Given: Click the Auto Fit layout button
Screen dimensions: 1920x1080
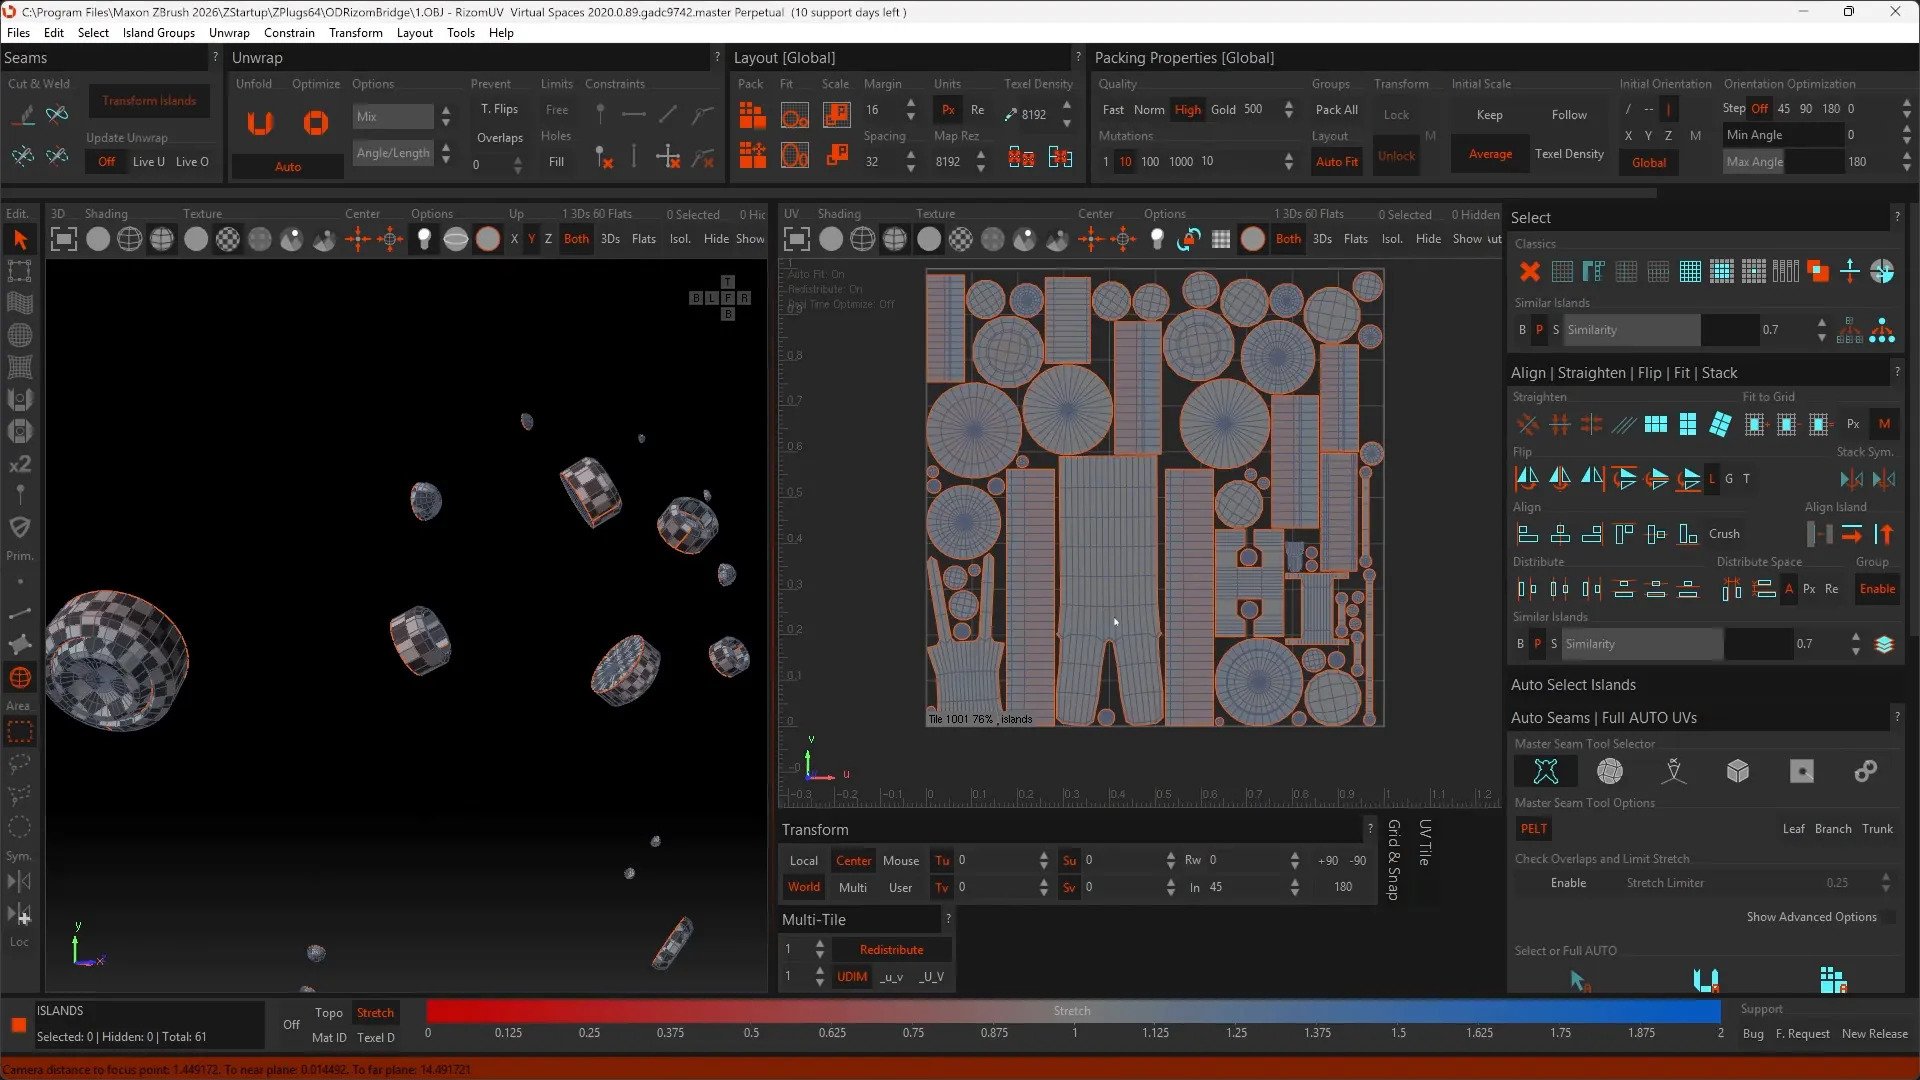Looking at the screenshot, I should (1336, 161).
